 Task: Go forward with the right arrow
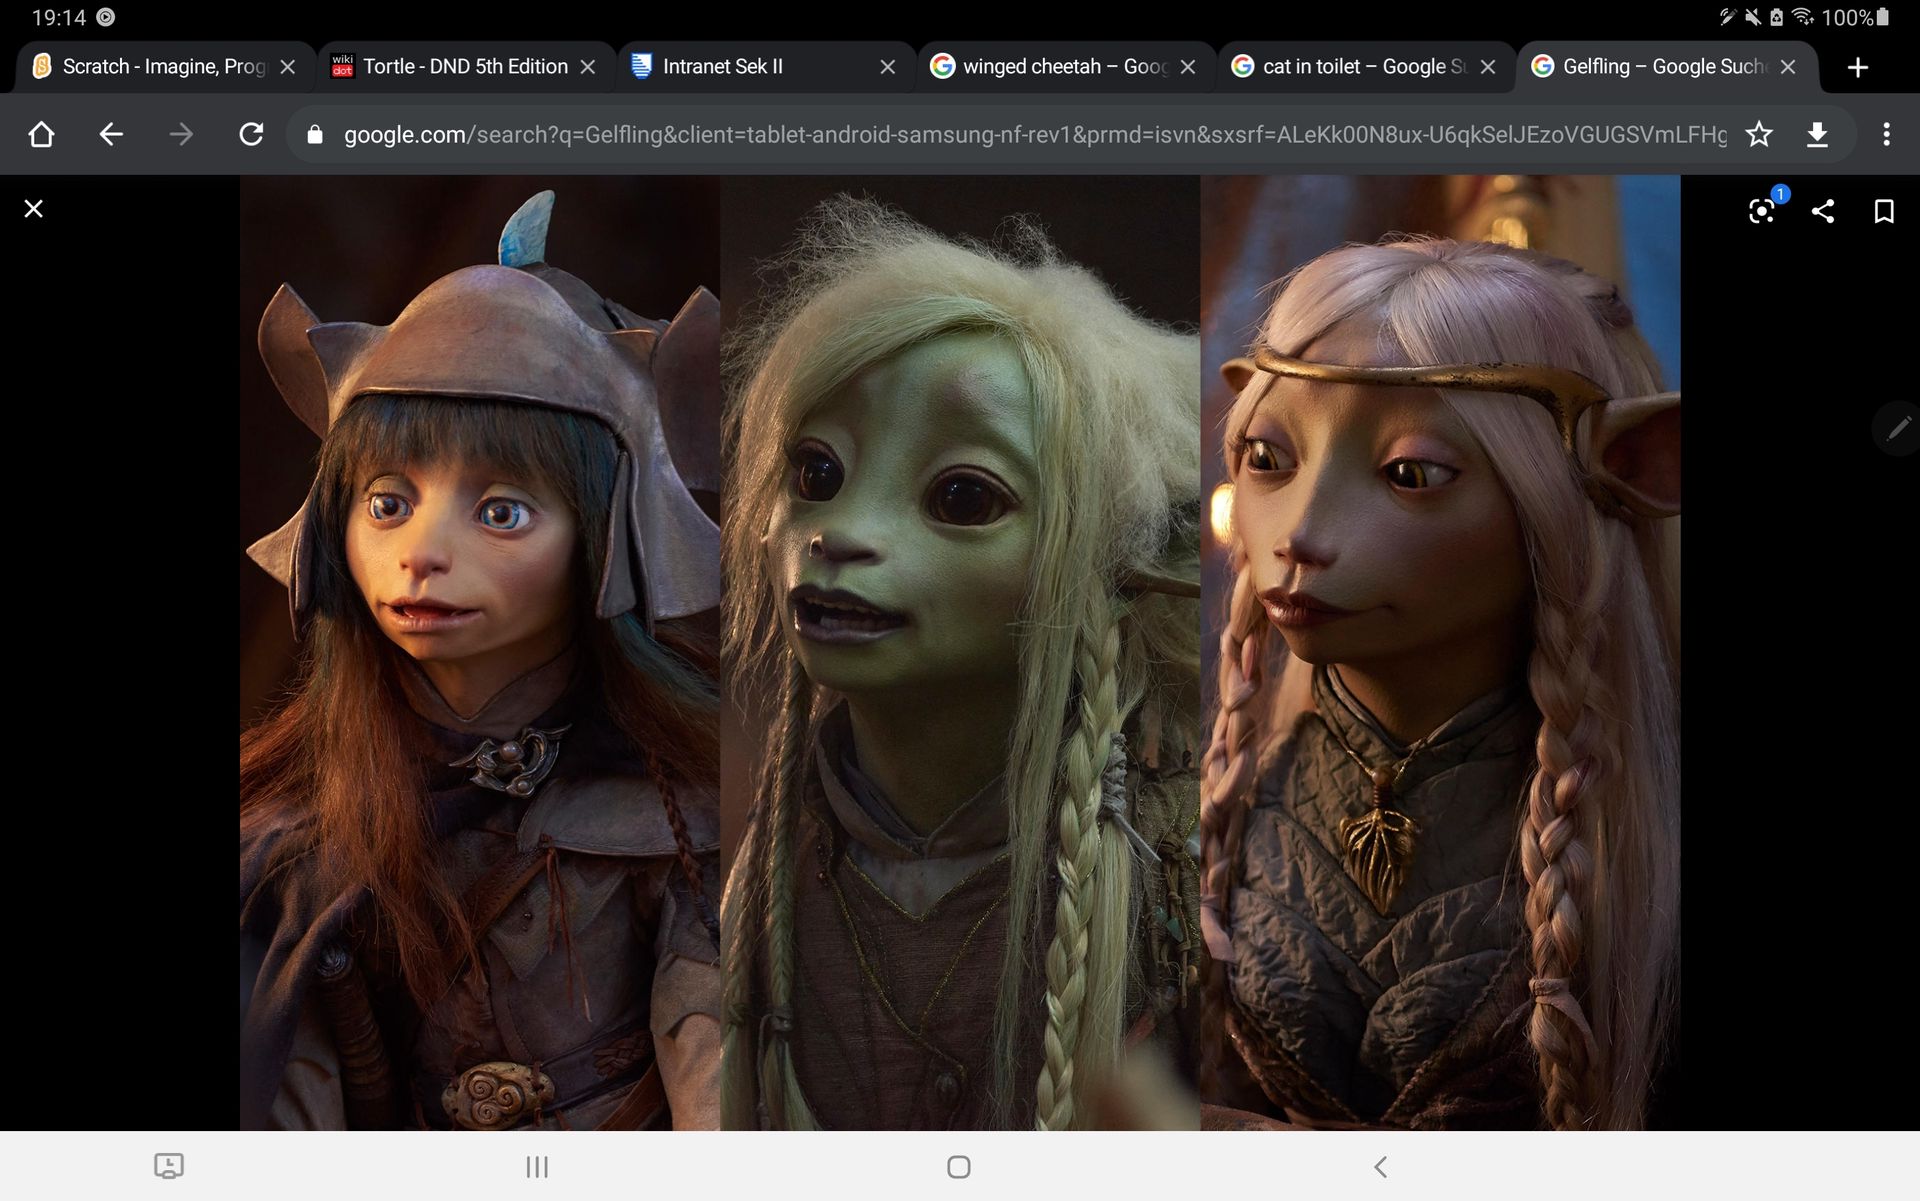coord(181,134)
